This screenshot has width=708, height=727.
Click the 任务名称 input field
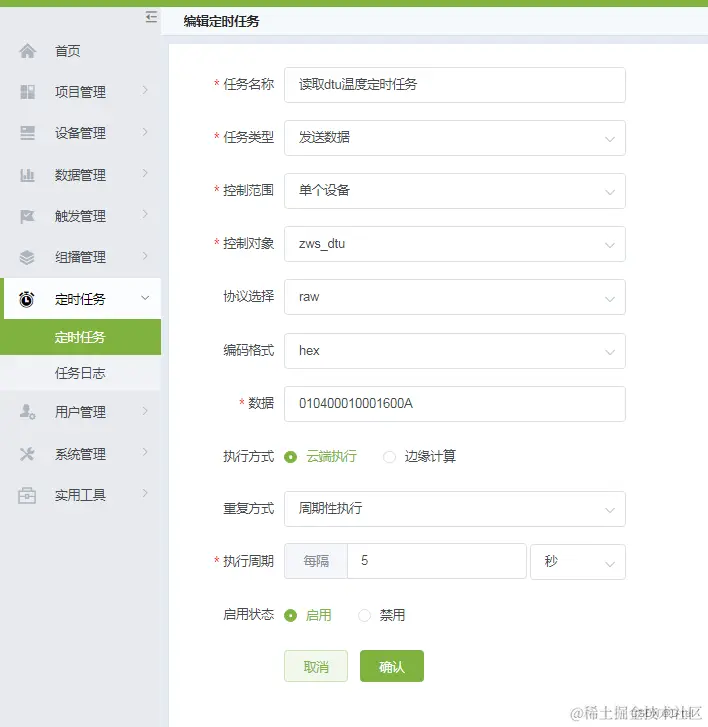[x=455, y=85]
